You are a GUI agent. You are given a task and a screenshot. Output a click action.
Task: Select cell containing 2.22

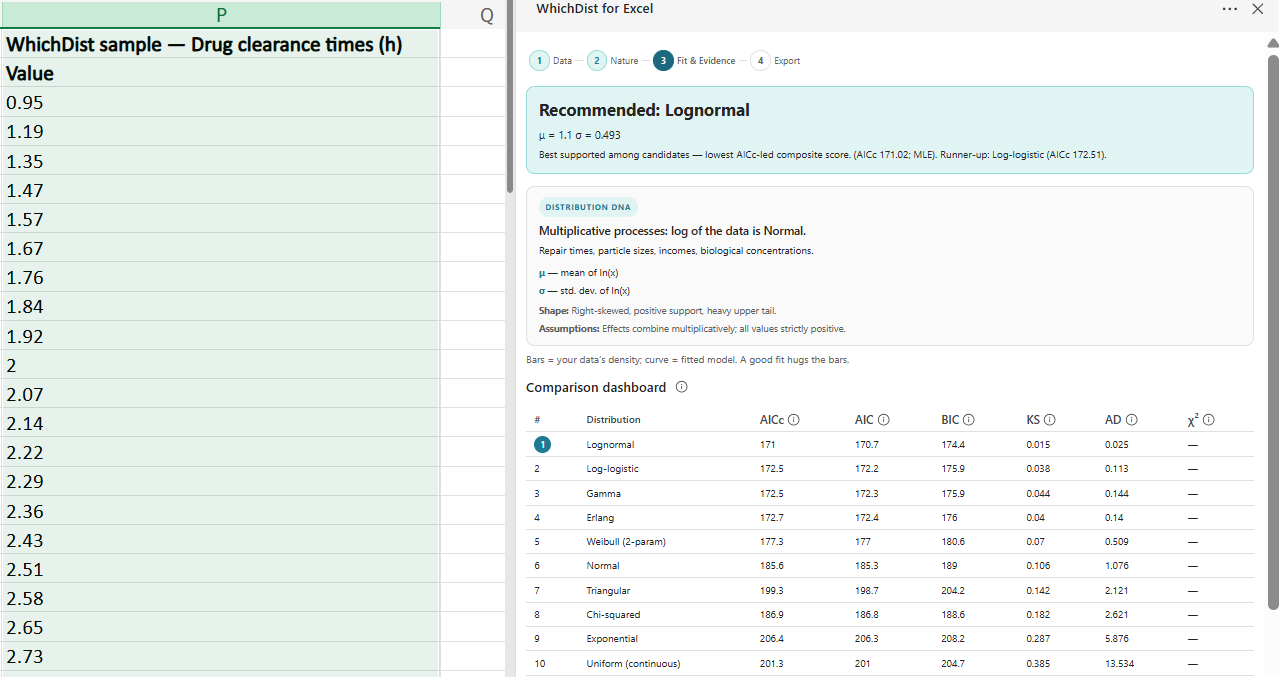(x=220, y=452)
